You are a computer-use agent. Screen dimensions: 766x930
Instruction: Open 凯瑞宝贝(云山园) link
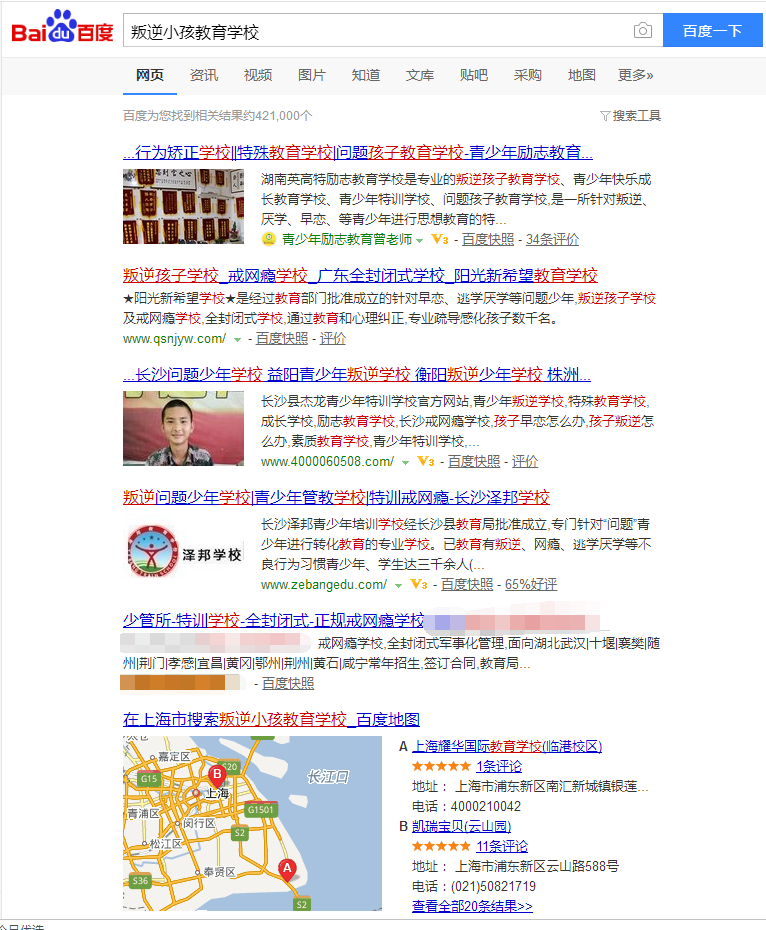[x=462, y=826]
